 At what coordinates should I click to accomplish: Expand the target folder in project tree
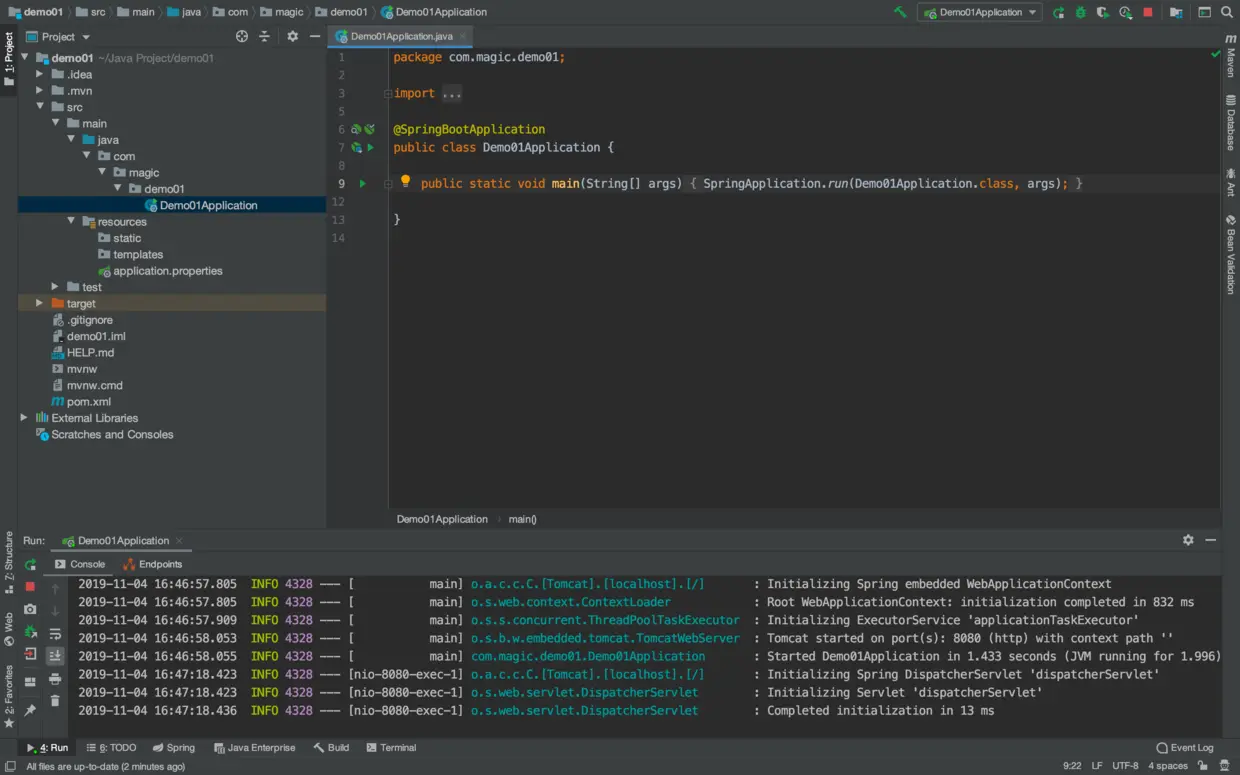point(40,303)
